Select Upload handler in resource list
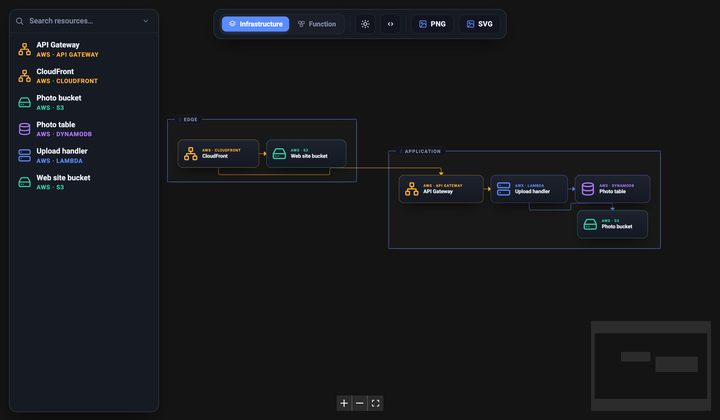The image size is (720, 420). coord(84,156)
